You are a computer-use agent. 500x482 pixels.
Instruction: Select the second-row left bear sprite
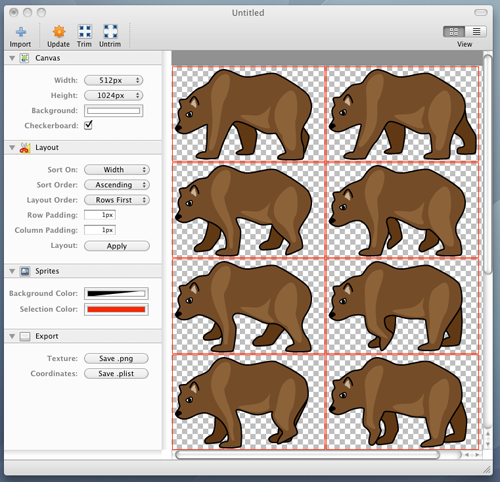coord(248,210)
